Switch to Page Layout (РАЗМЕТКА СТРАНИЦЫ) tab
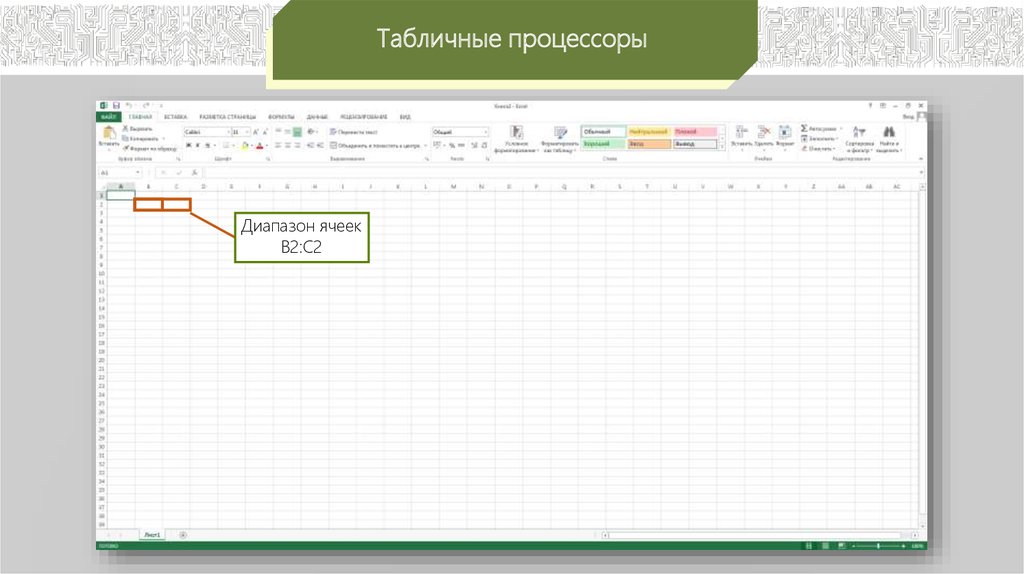The width and height of the screenshot is (1024, 574). coord(227,117)
